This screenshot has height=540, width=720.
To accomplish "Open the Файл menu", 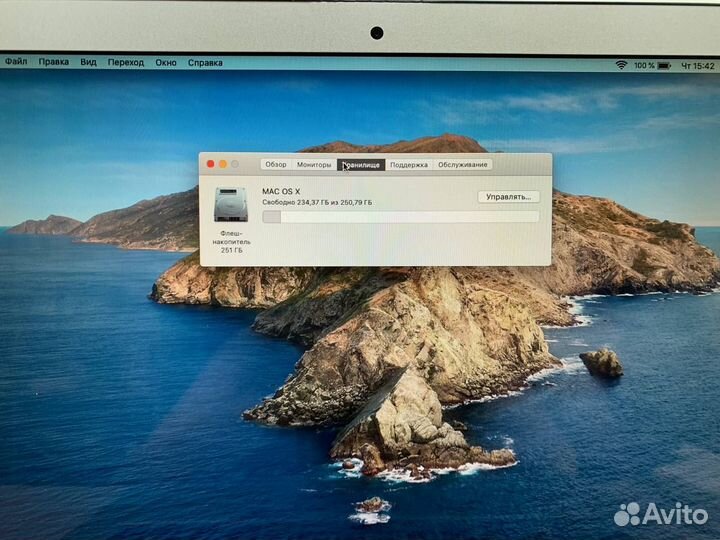I will 16,61.
